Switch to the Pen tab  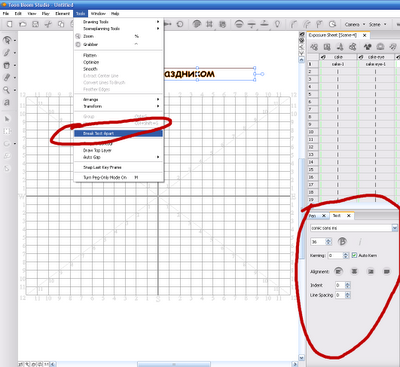(x=313, y=216)
